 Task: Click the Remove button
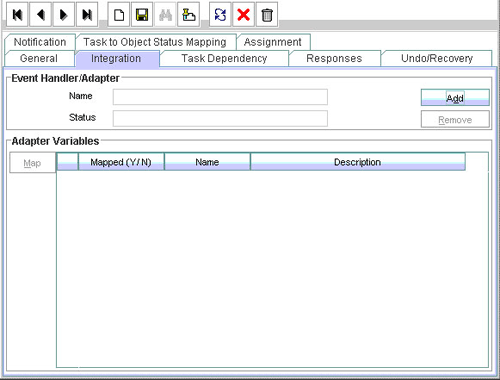(x=455, y=119)
